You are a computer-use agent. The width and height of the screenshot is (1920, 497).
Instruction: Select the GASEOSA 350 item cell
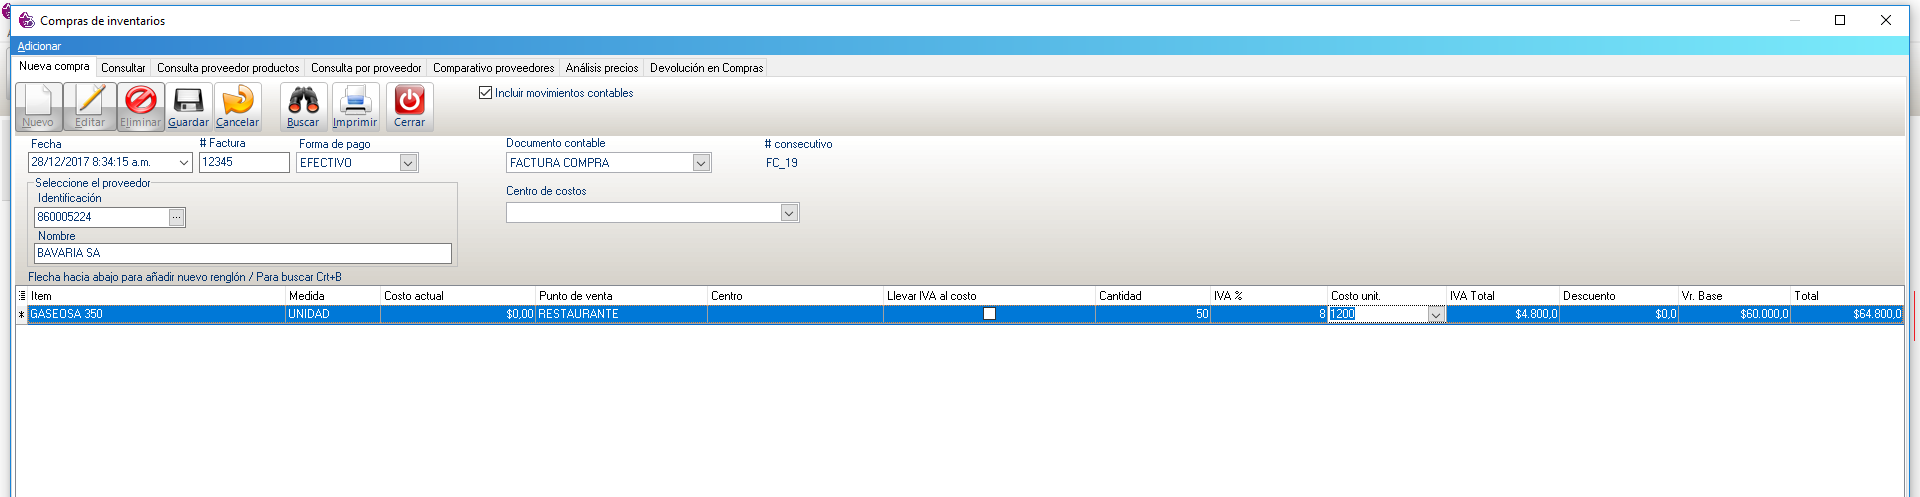155,314
